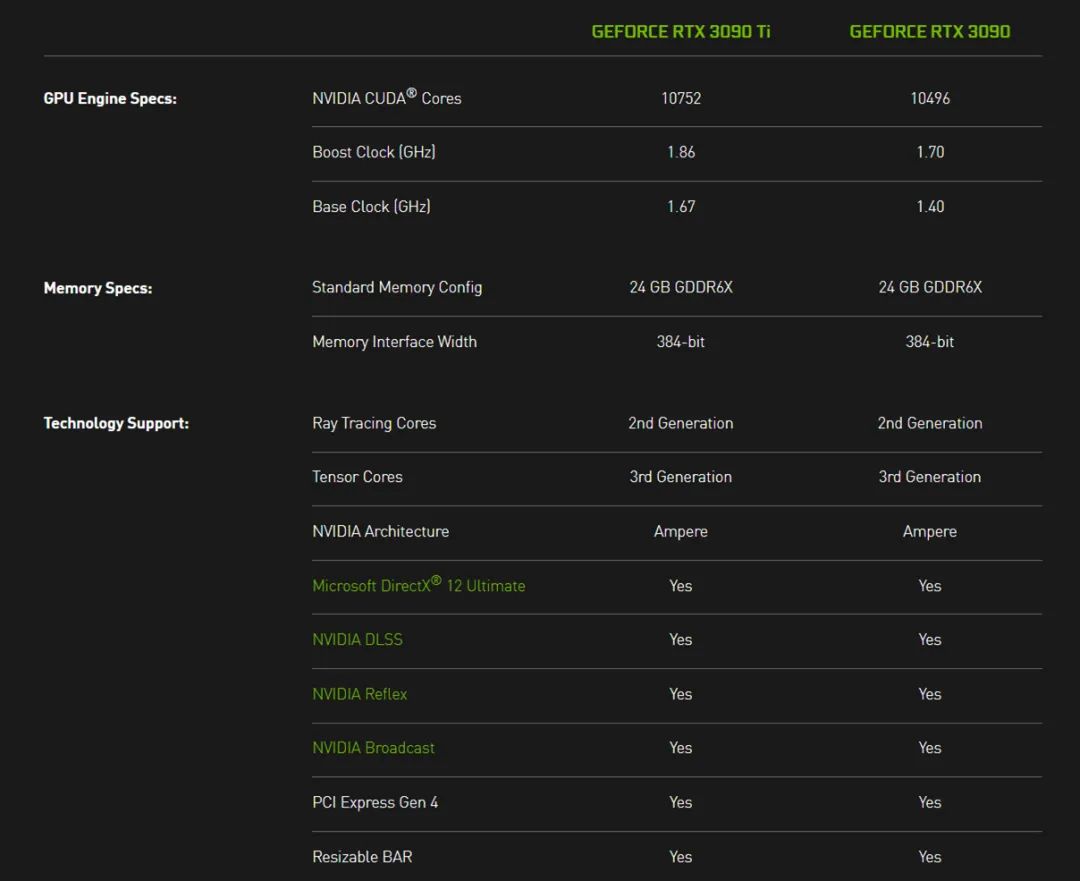Select the Standard Memory Config label
Screen dimensions: 1080x881
coord(396,288)
